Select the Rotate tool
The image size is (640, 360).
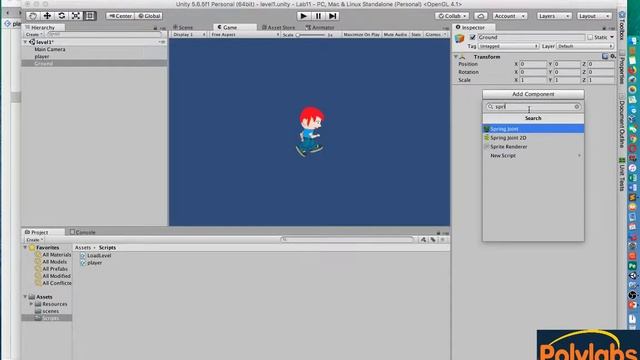point(62,16)
